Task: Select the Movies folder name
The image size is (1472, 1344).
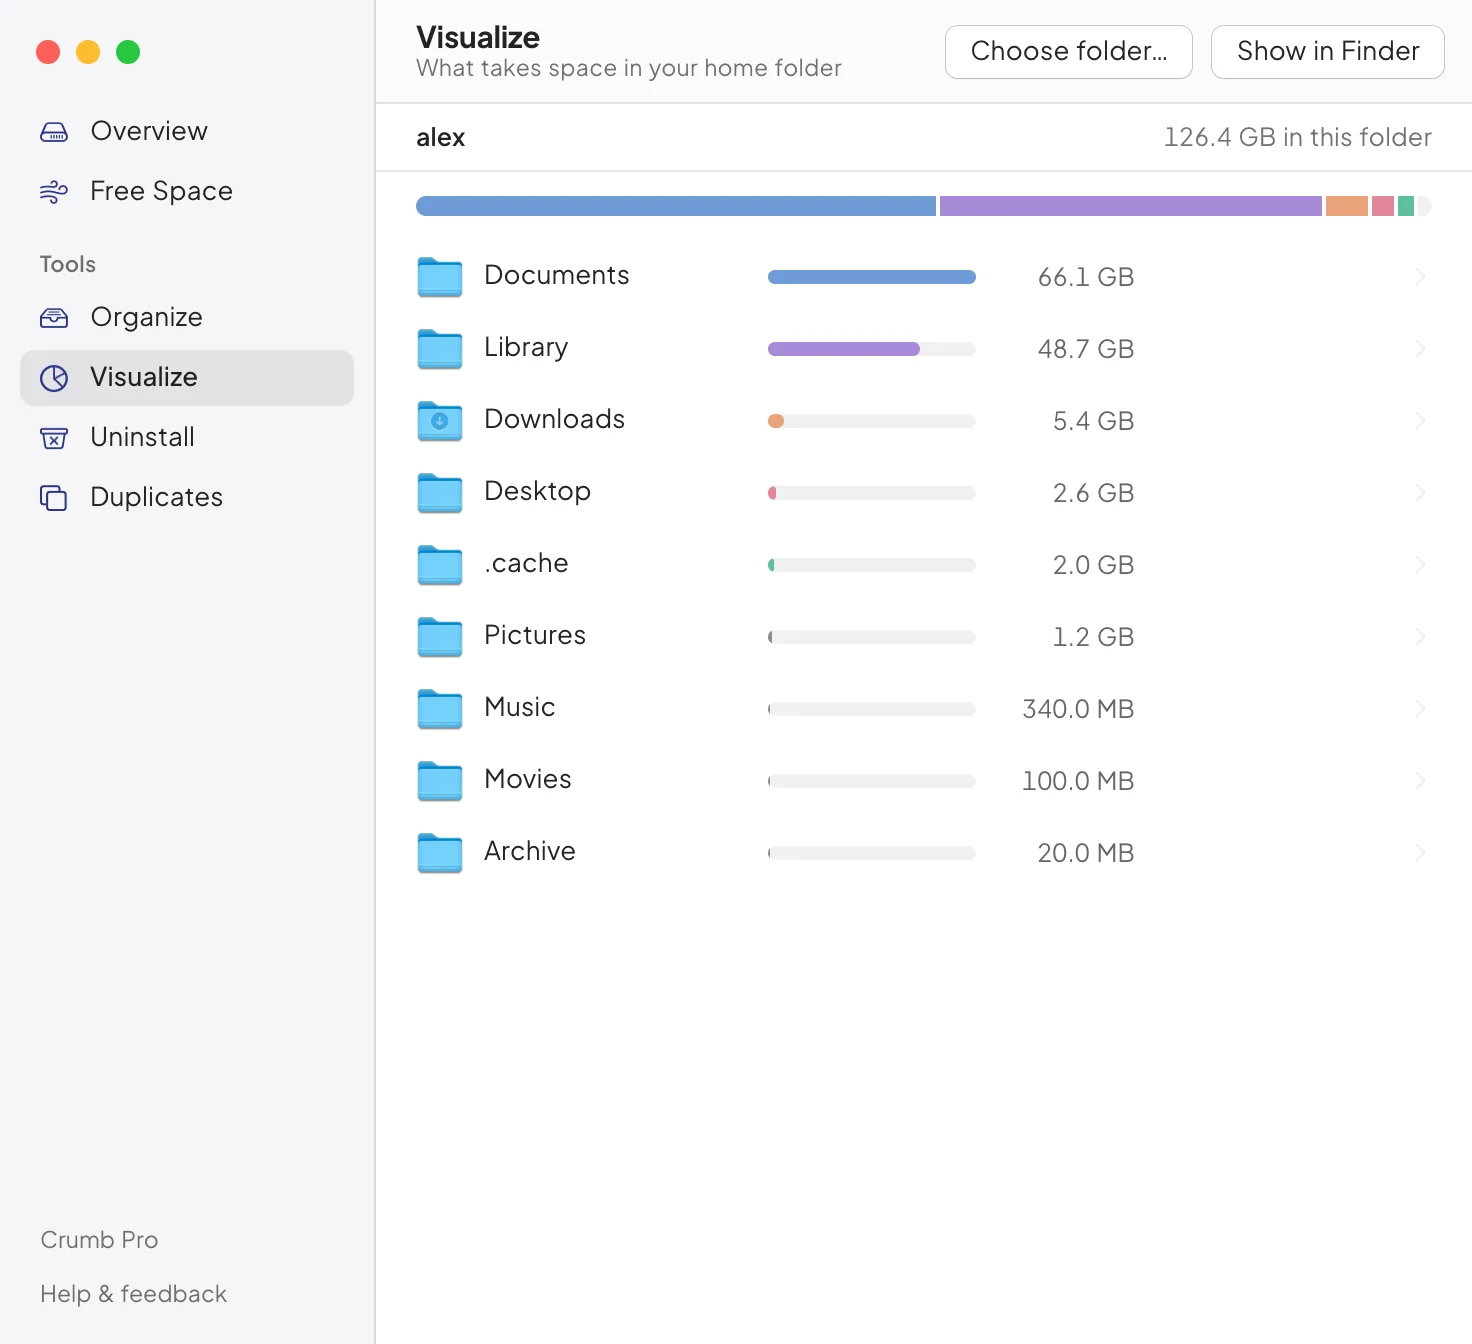Action: pyautogui.click(x=528, y=779)
